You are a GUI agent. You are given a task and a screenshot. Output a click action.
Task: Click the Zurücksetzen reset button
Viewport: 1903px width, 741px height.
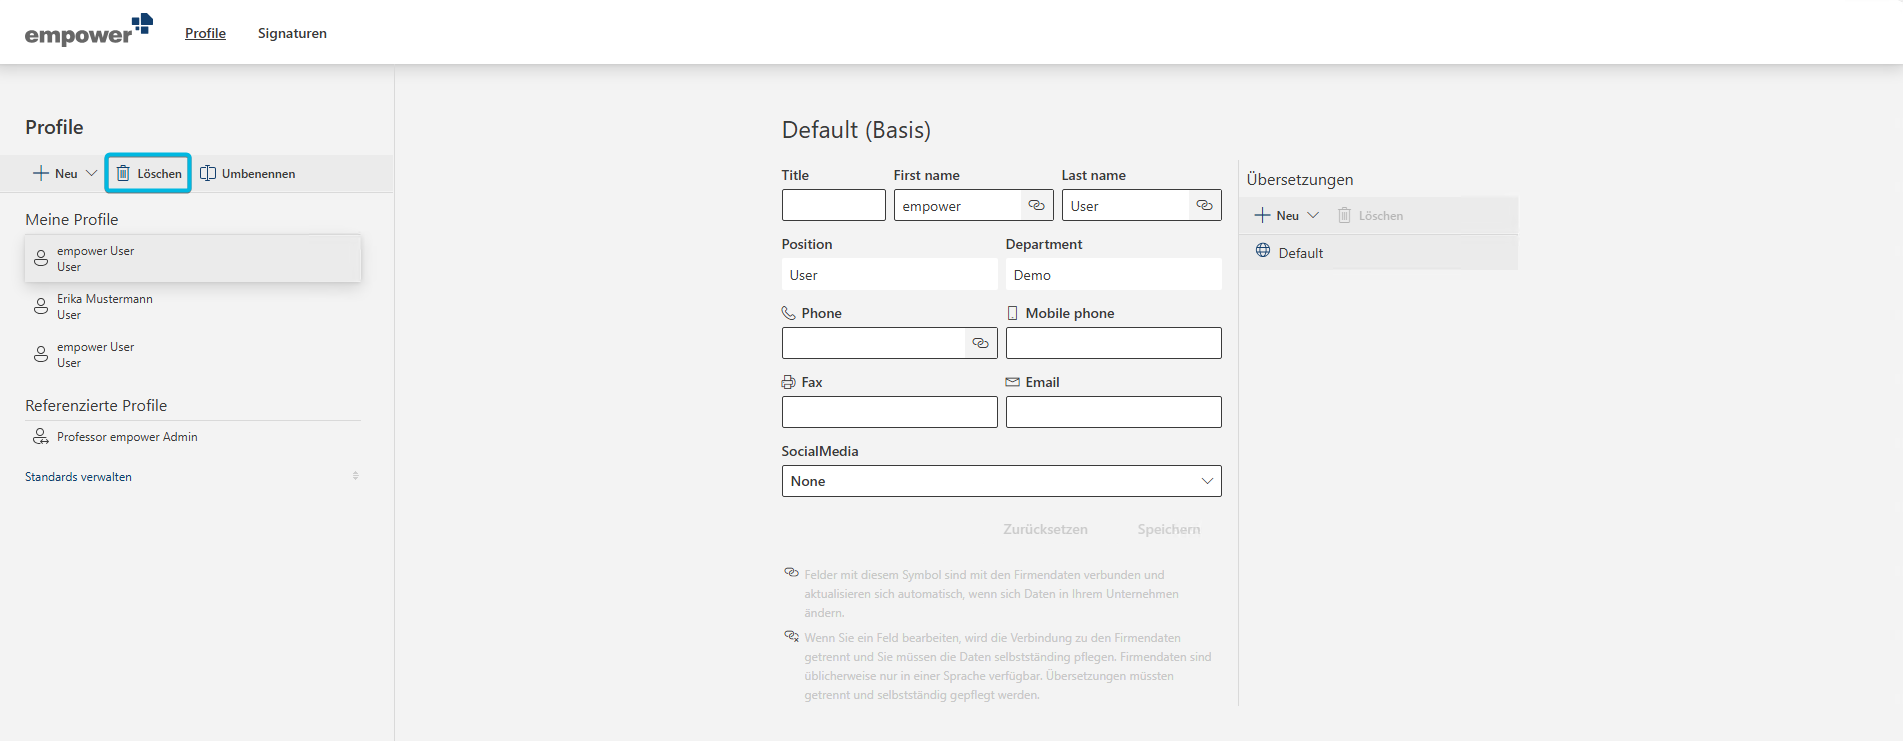tap(1046, 529)
